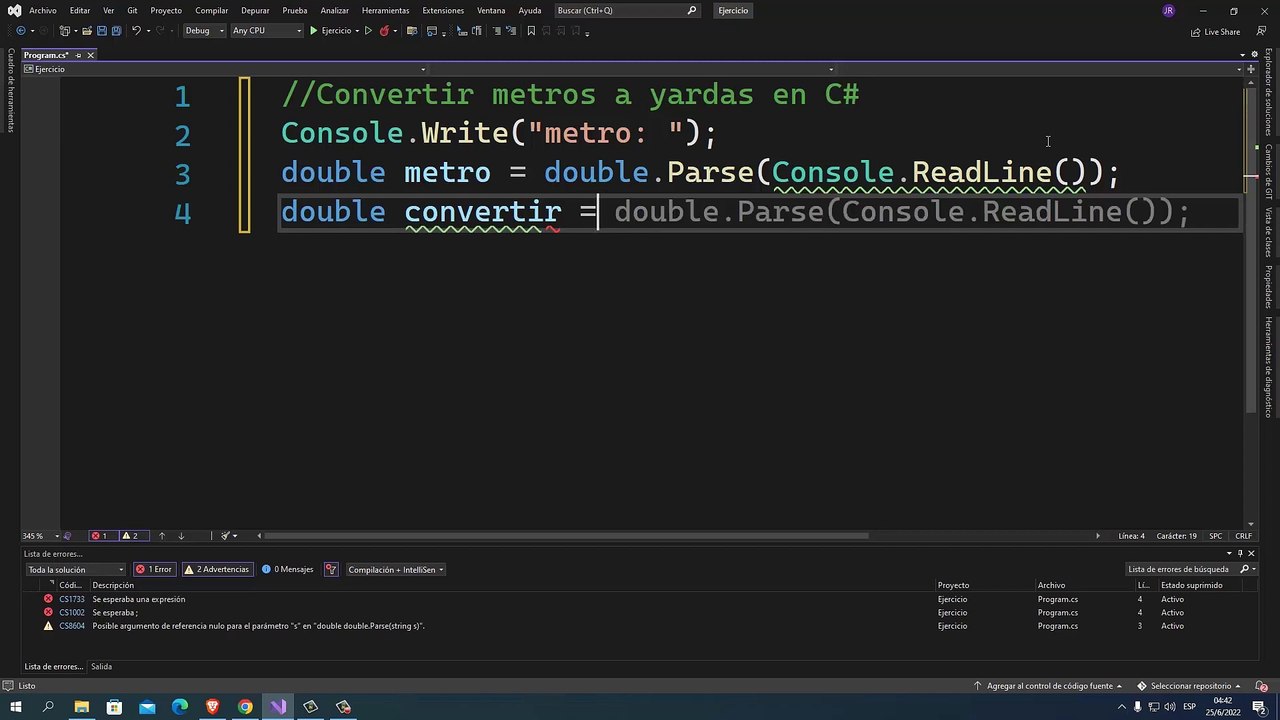This screenshot has width=1280, height=720.
Task: Click the Visual Studio logo icon
Action: tap(14, 10)
